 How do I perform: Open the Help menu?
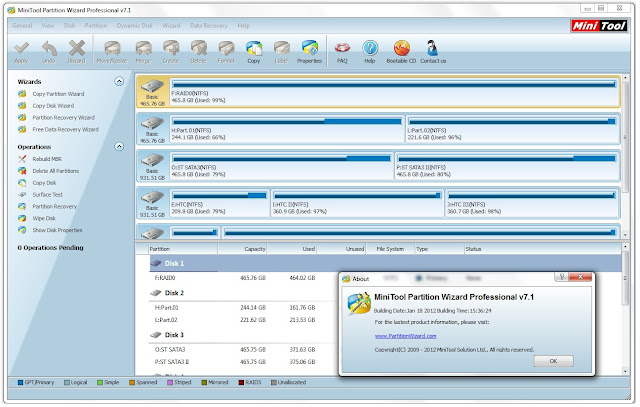coord(244,26)
